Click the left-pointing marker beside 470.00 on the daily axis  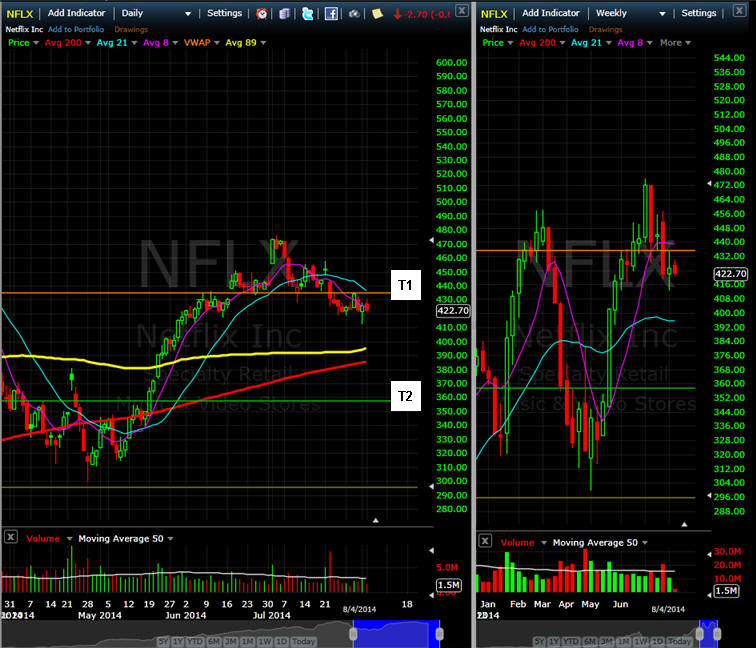(432, 240)
